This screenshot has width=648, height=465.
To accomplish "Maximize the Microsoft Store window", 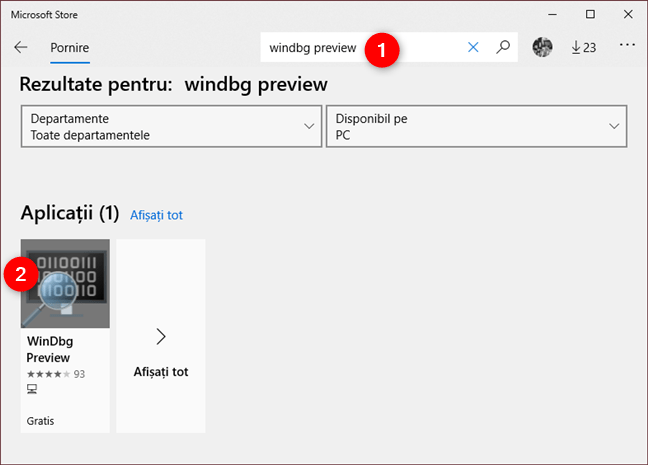I will click(x=590, y=14).
